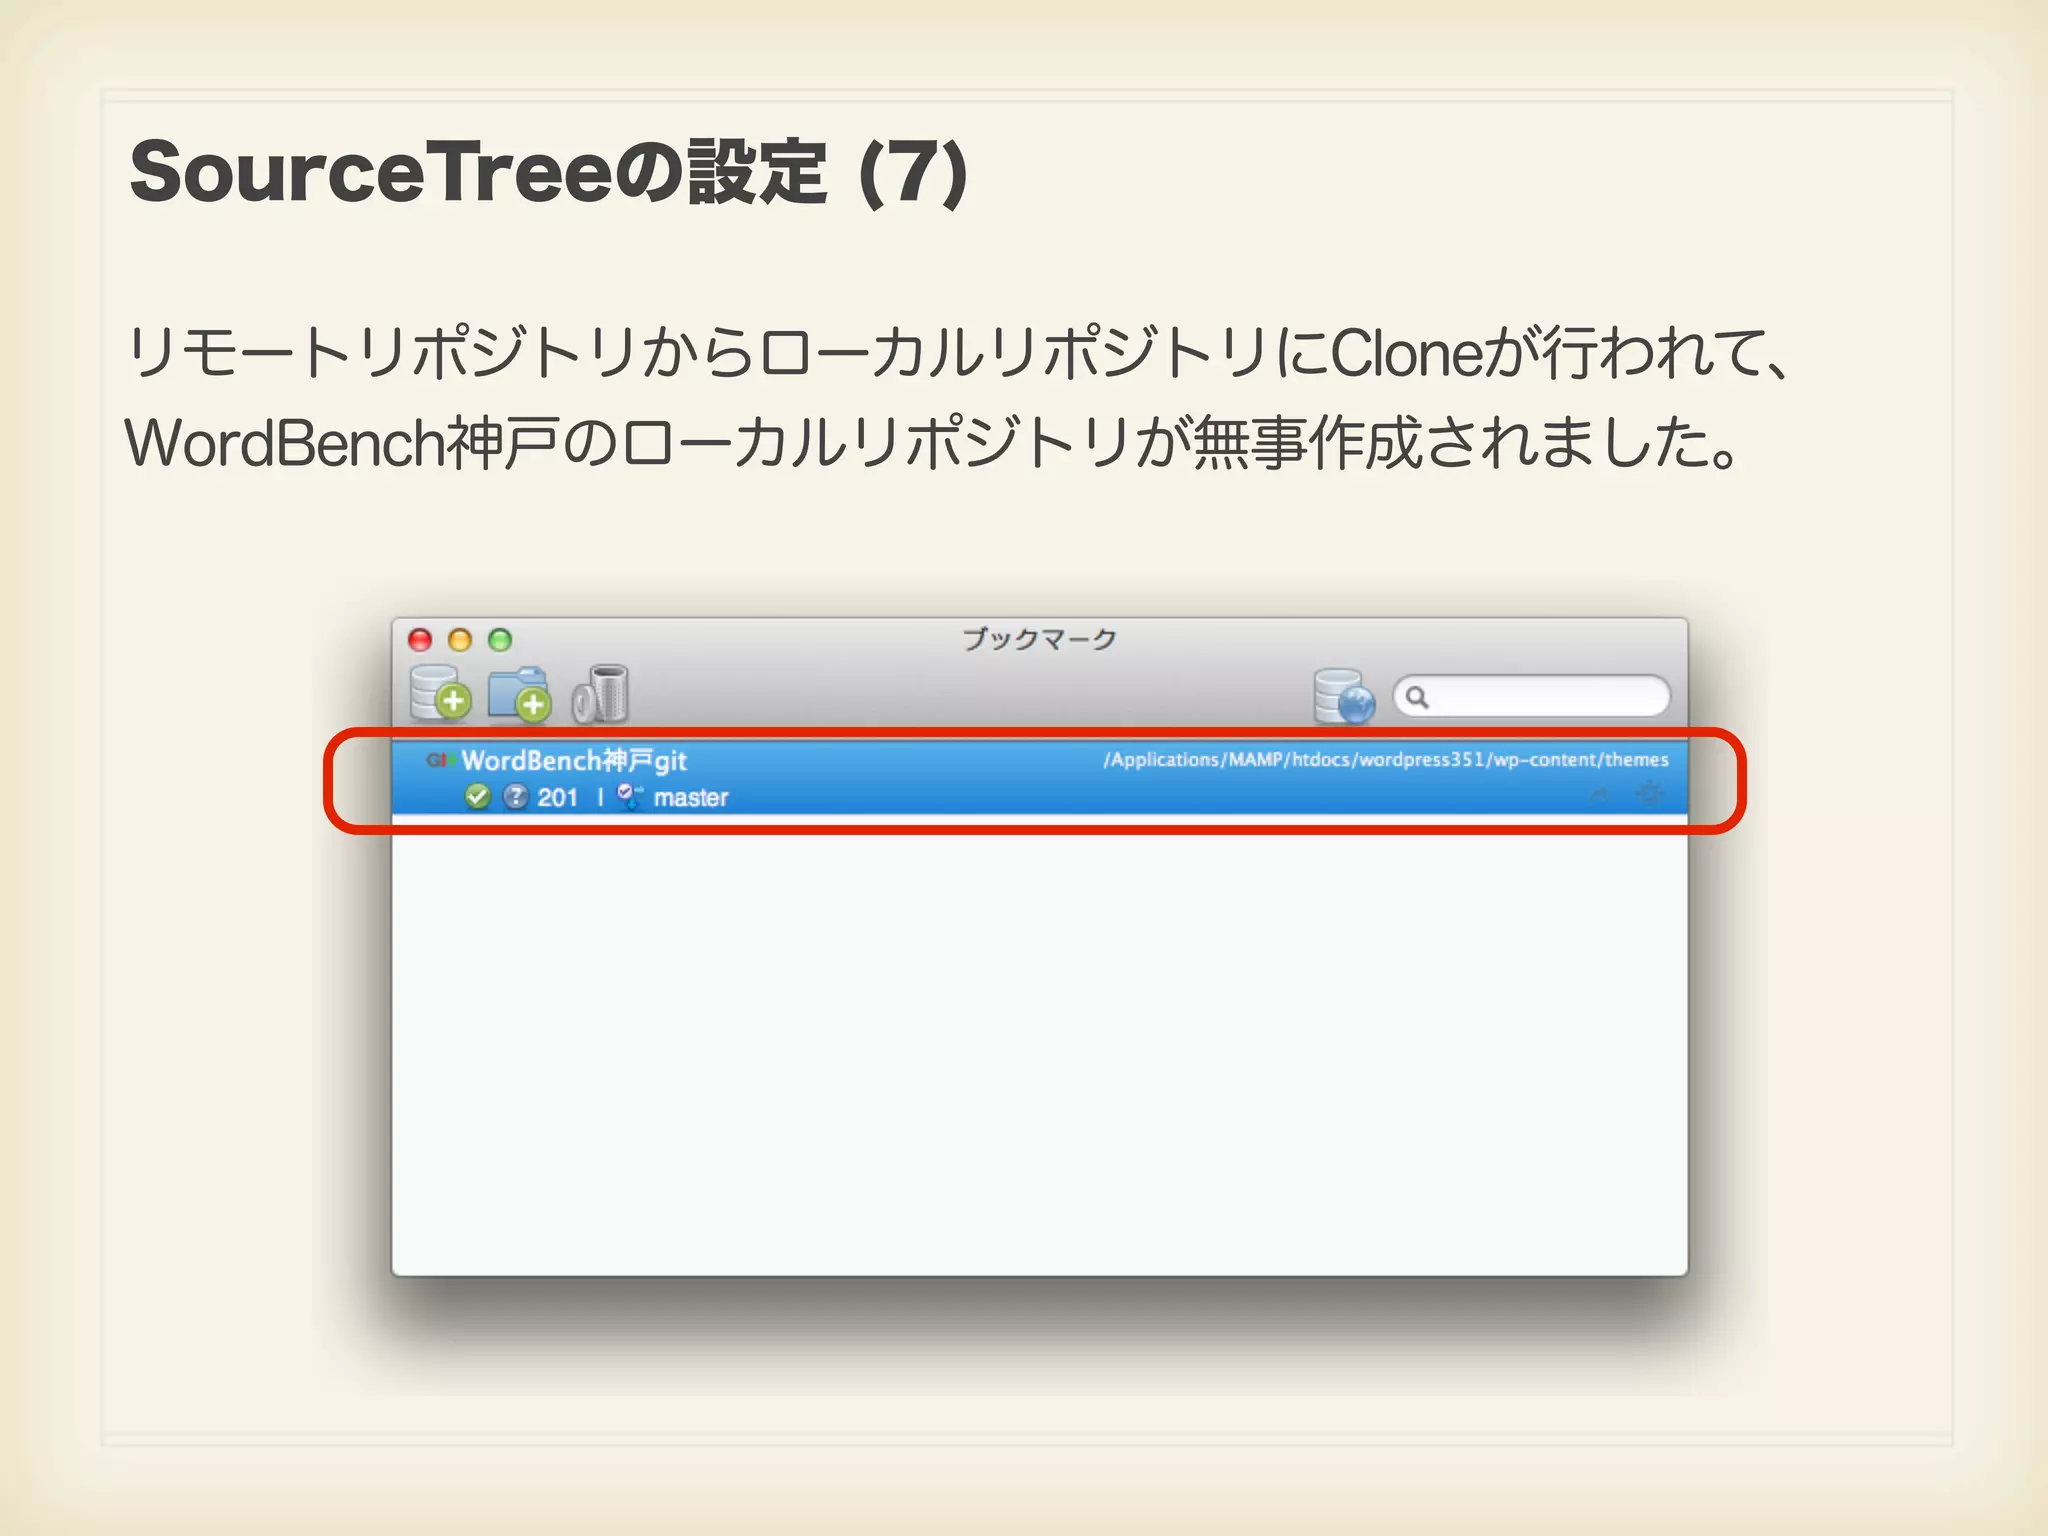
Task: Click the faint share arrow in bookmark row
Action: pos(1600,794)
